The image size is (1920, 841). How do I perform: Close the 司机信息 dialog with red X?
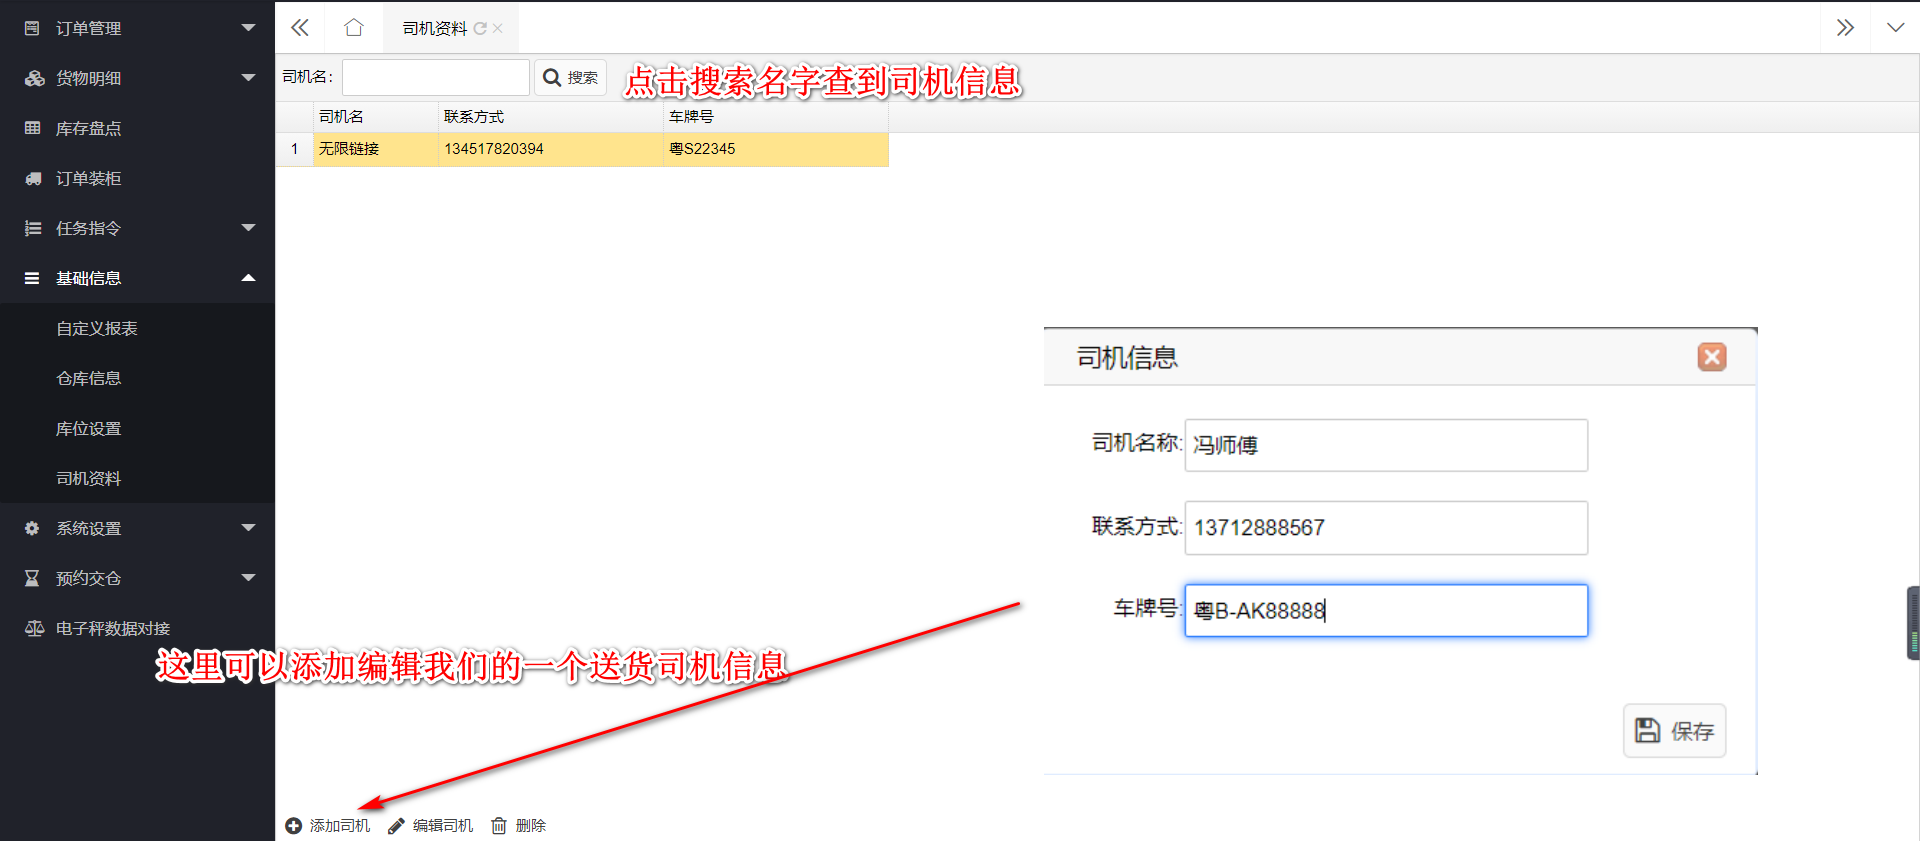(x=1711, y=357)
